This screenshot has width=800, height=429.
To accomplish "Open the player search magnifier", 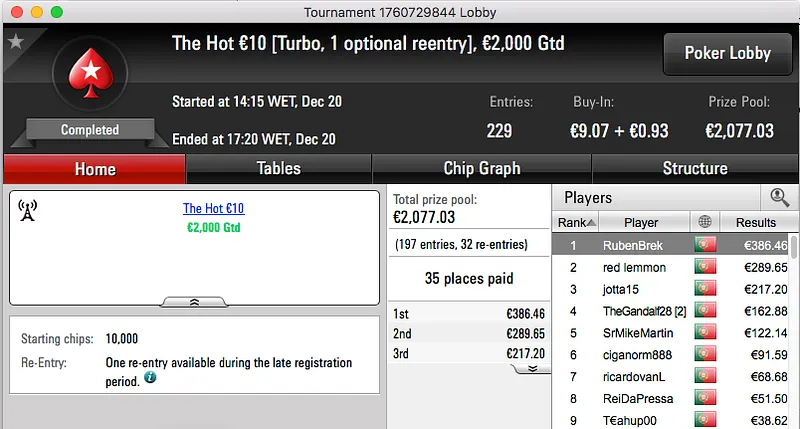I will tap(779, 198).
